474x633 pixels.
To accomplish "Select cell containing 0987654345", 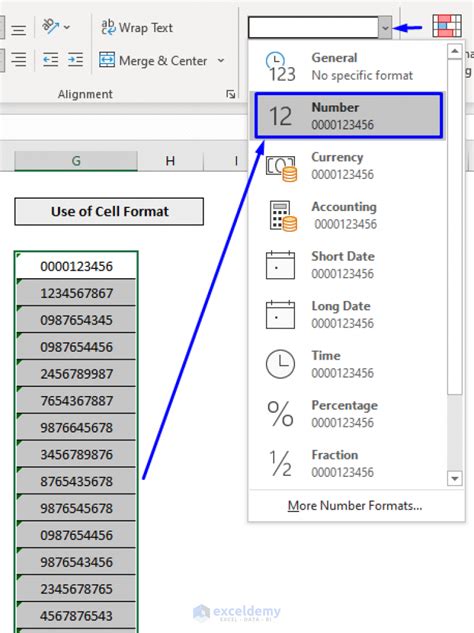I will coord(76,320).
